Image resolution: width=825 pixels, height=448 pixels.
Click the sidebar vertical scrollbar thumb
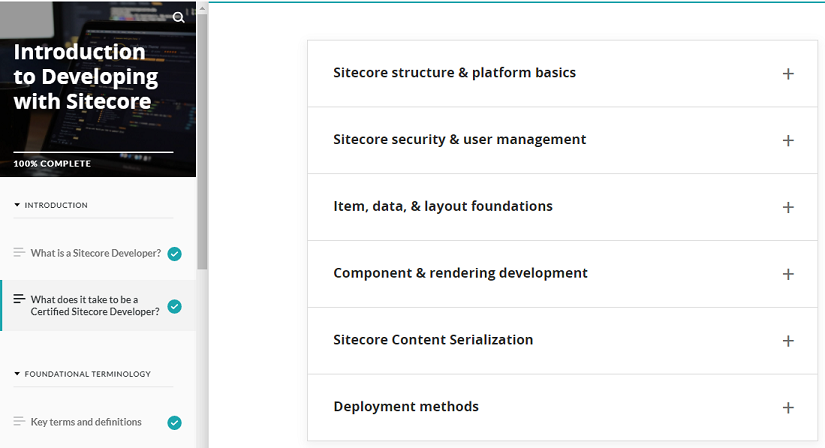[x=202, y=142]
